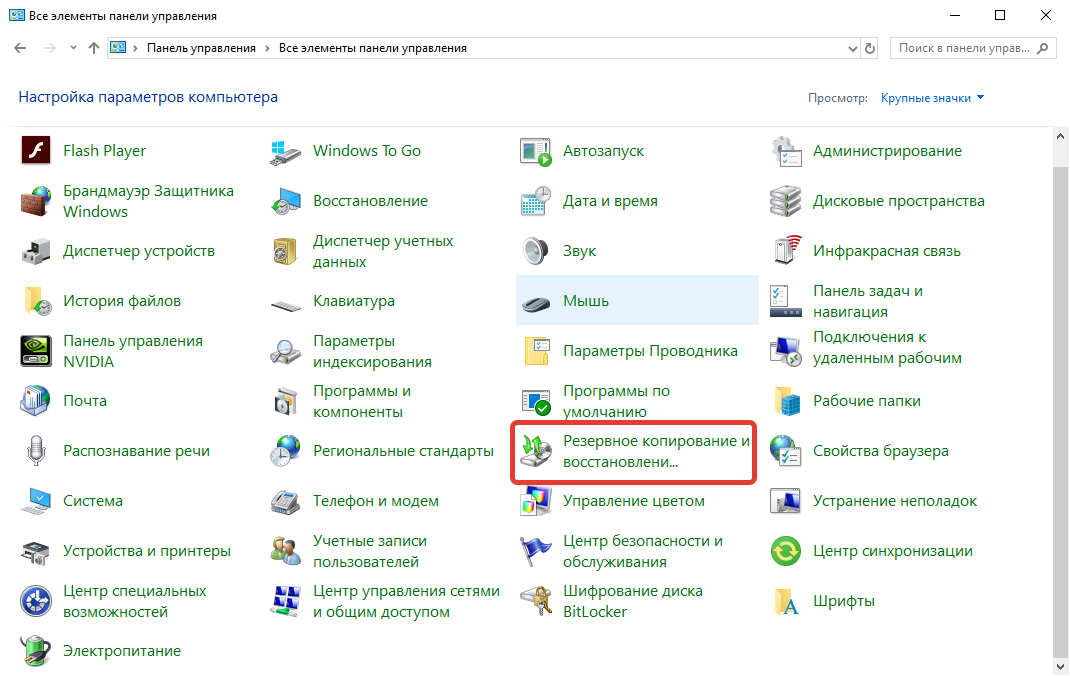
Task: Click Панель управления in the breadcrumb path
Action: (x=201, y=48)
